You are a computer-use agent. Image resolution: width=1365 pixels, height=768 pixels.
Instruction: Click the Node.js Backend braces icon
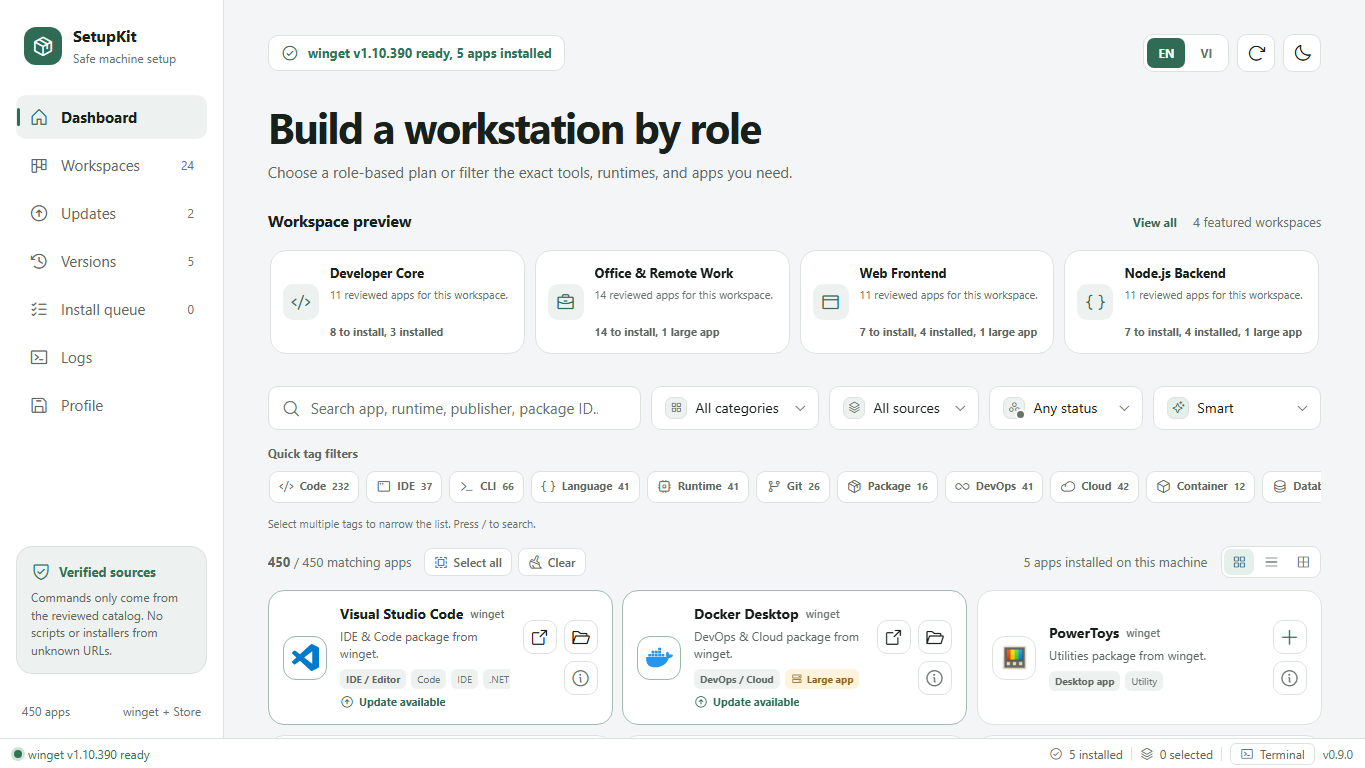[x=1095, y=301]
